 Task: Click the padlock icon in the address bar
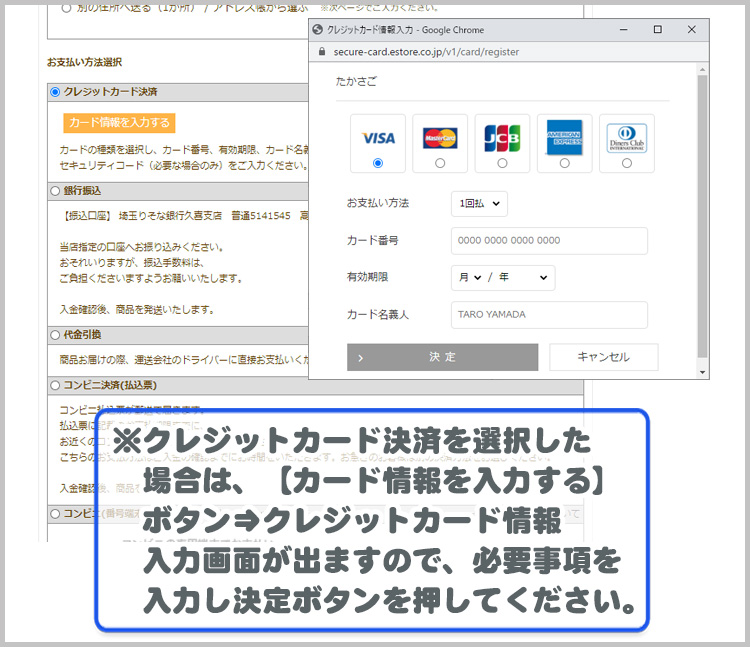coord(322,52)
